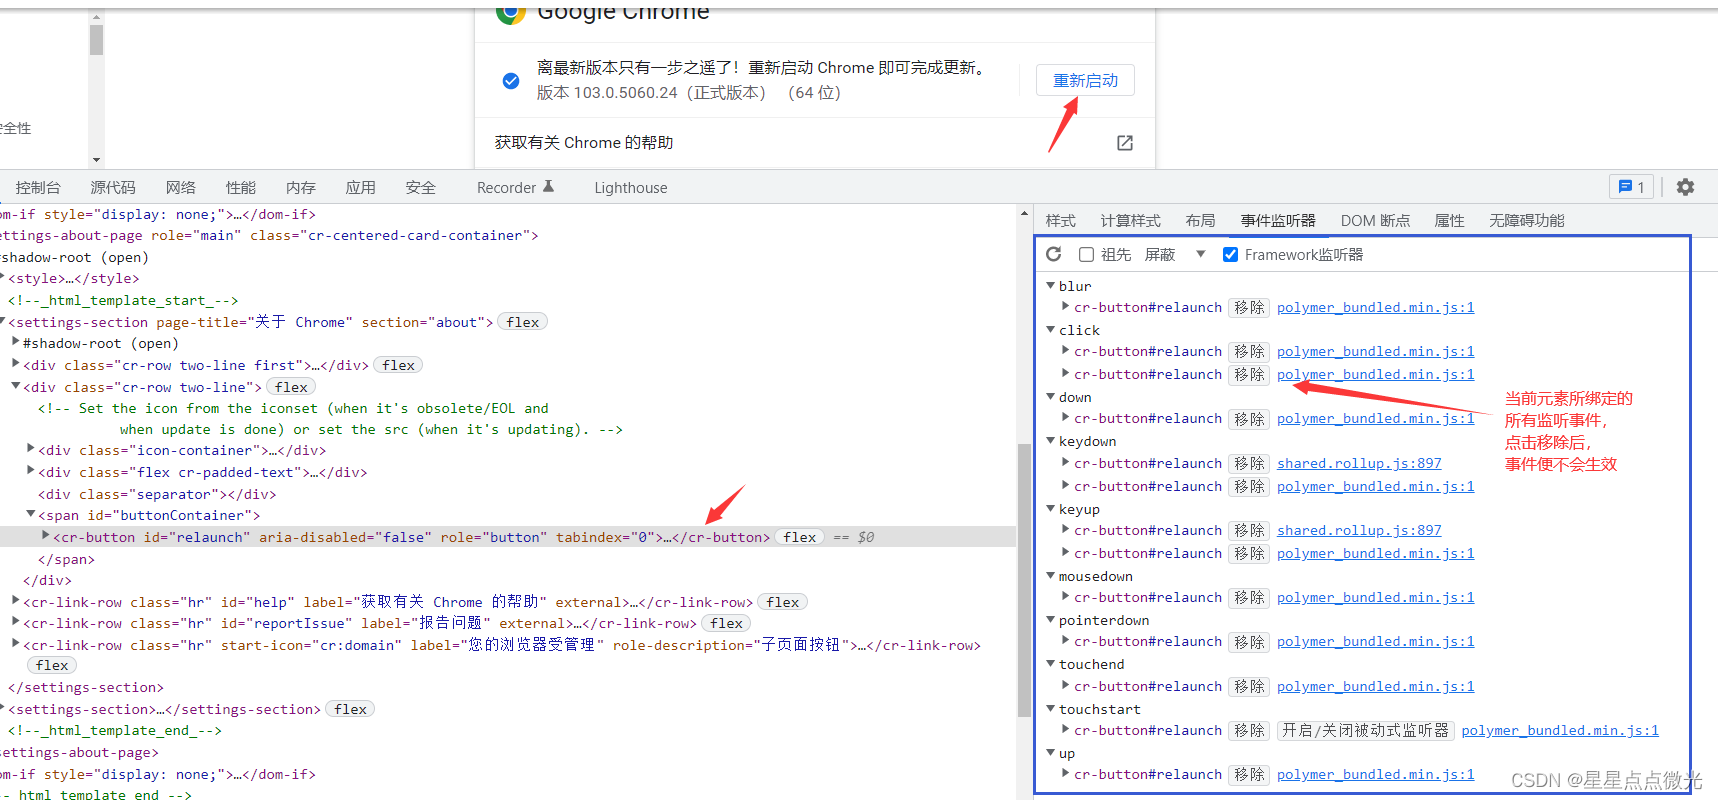Click the refresh event listeners icon
This screenshot has width=1718, height=800.
[1053, 254]
